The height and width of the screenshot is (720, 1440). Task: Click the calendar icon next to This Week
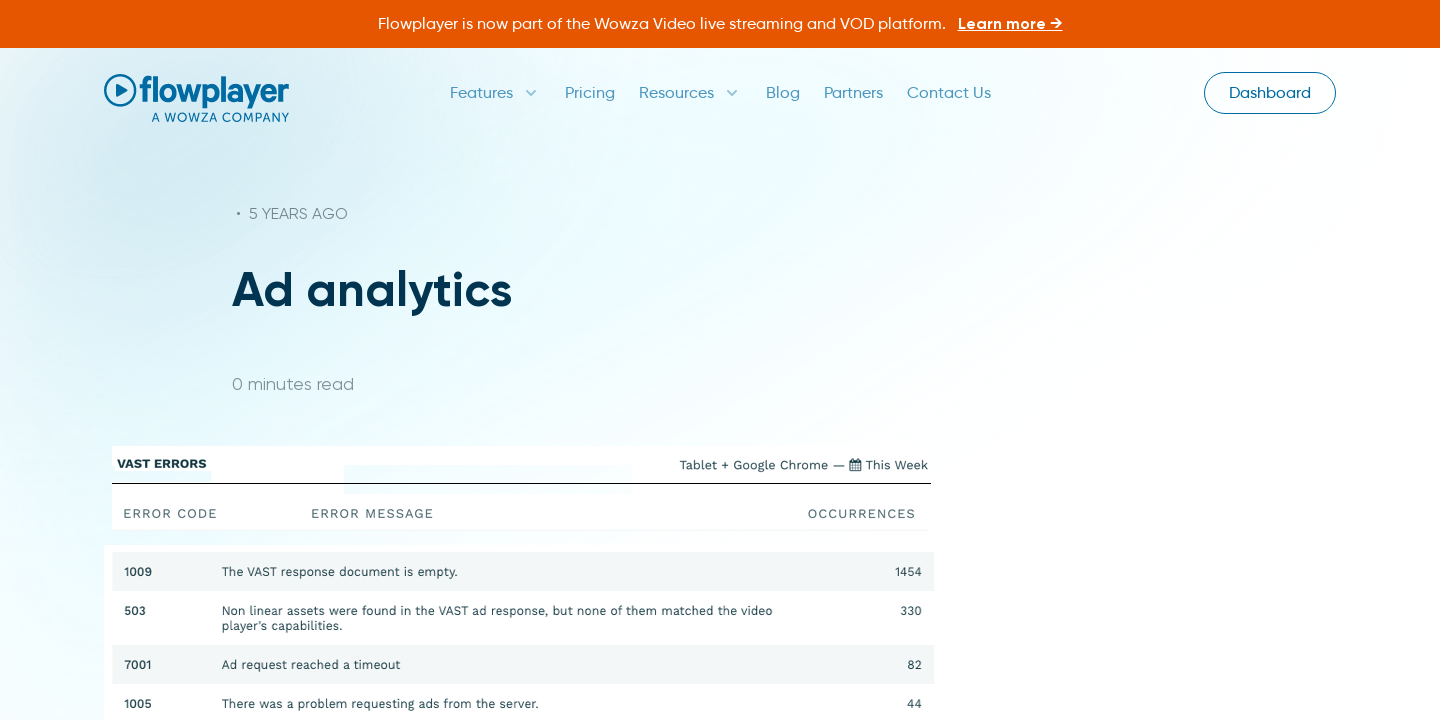pyautogui.click(x=855, y=464)
